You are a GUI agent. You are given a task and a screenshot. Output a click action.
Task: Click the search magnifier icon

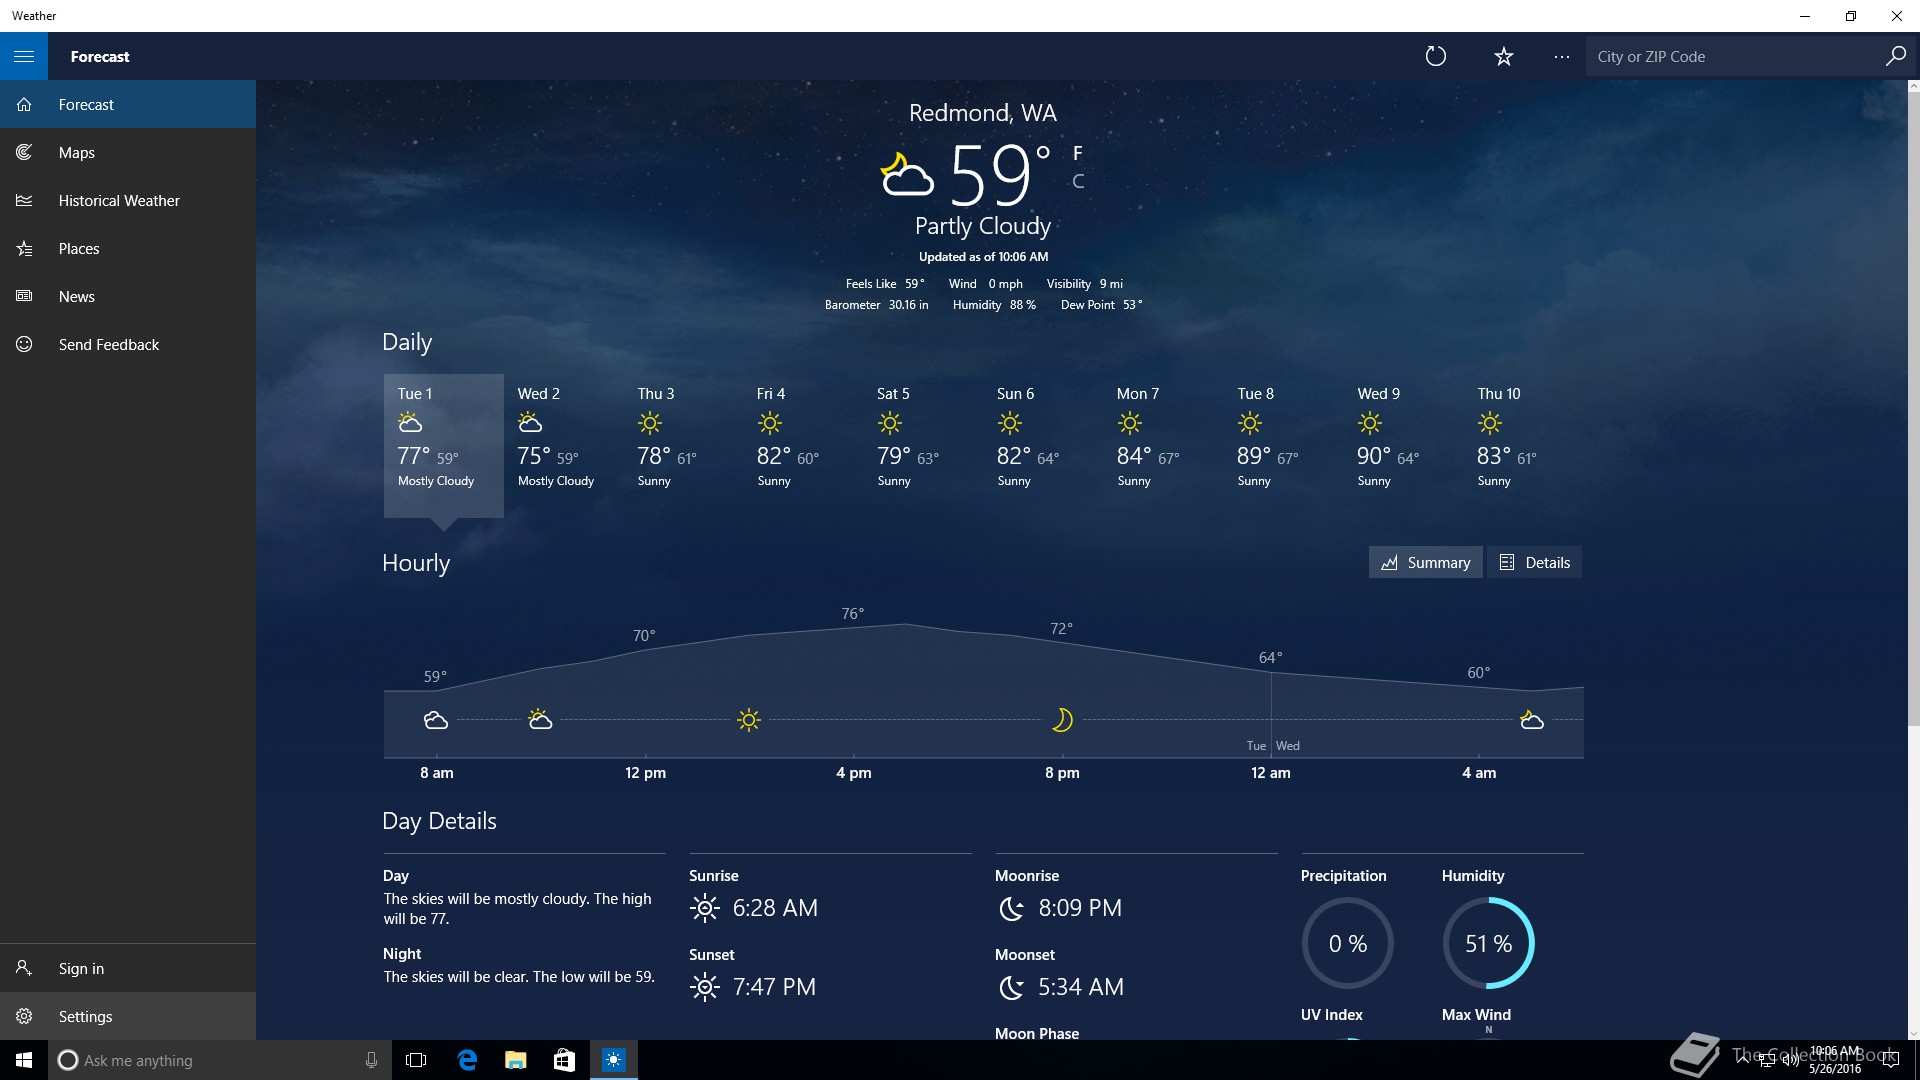(1895, 56)
